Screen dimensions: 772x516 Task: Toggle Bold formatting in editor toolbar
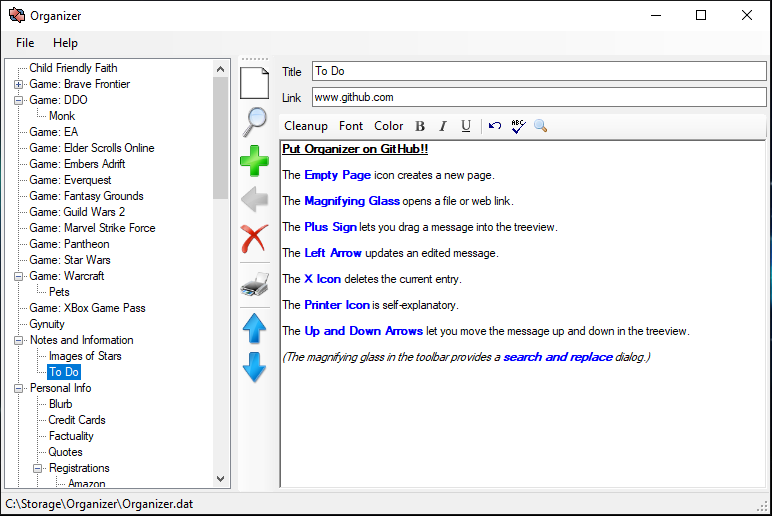click(420, 127)
